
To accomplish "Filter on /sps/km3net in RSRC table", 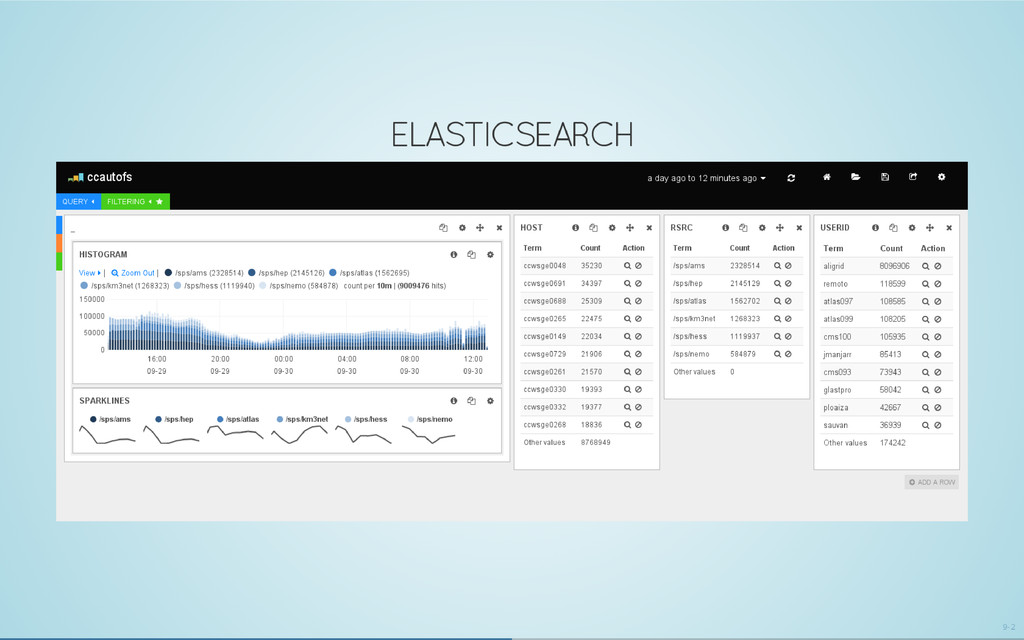I will tap(777, 319).
